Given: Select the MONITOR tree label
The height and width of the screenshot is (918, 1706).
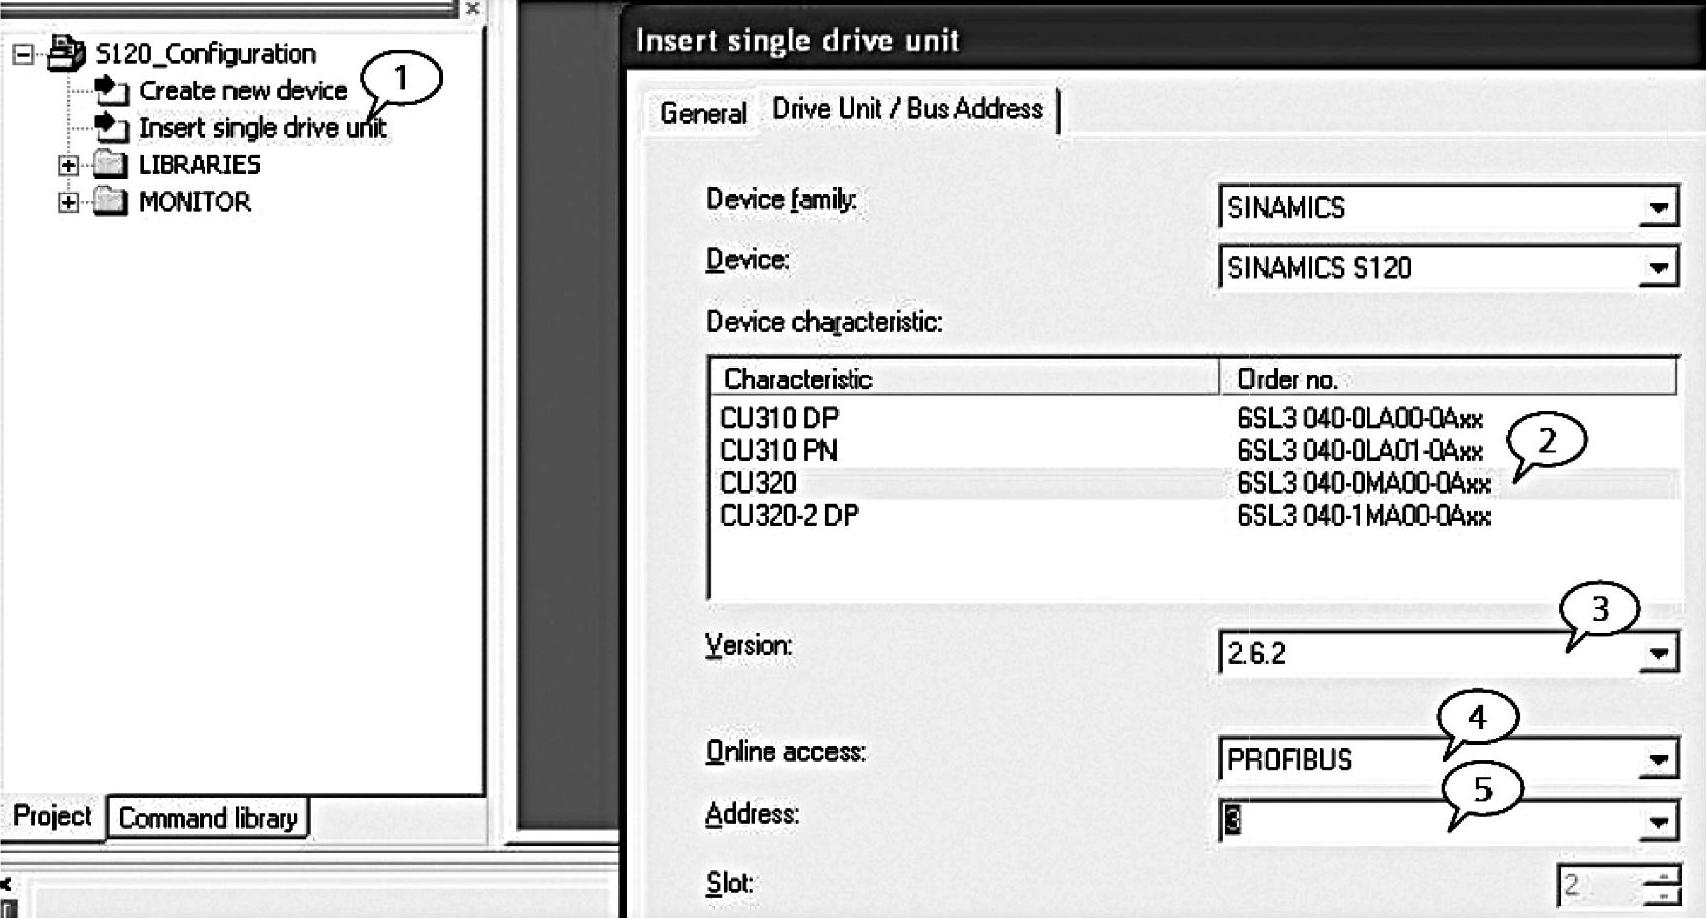Looking at the screenshot, I should [x=195, y=202].
